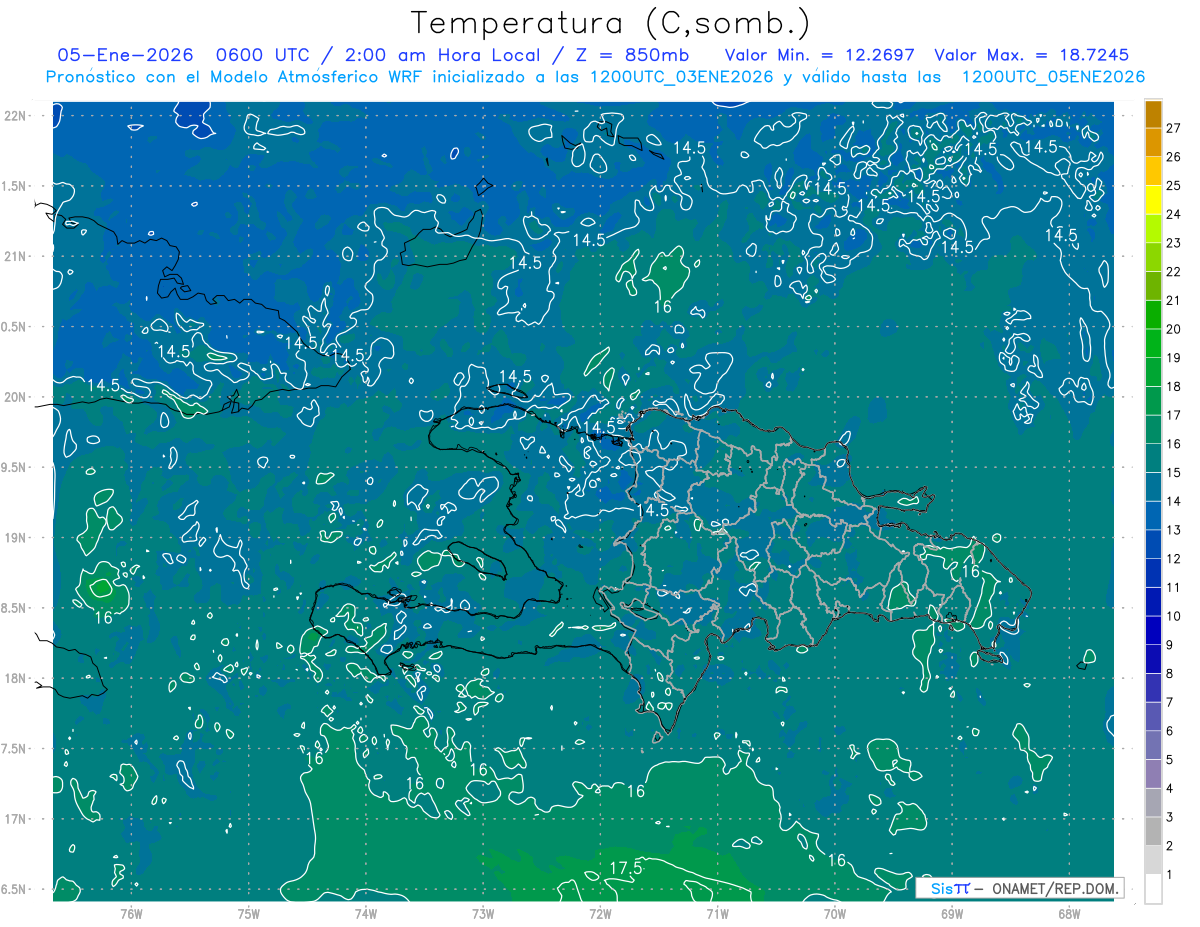This screenshot has width=1200, height=927.
Task: Click the '3' color scale label
Action: point(1169,818)
